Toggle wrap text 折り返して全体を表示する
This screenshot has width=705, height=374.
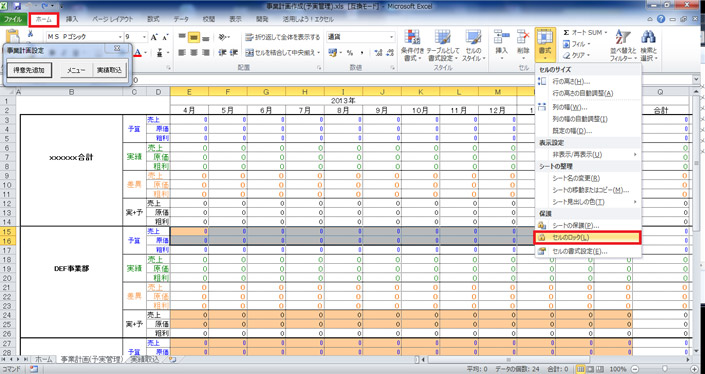283,37
